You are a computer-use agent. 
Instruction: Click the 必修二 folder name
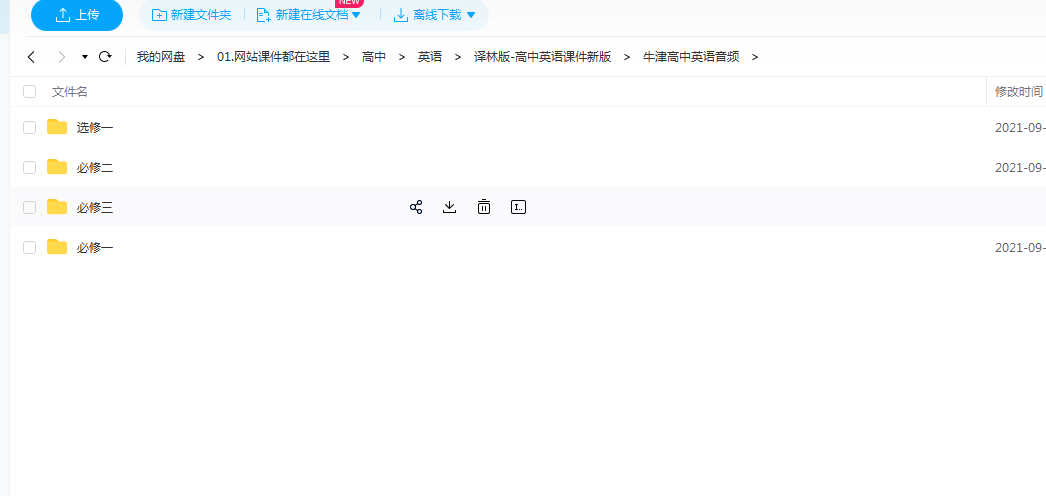coord(95,167)
